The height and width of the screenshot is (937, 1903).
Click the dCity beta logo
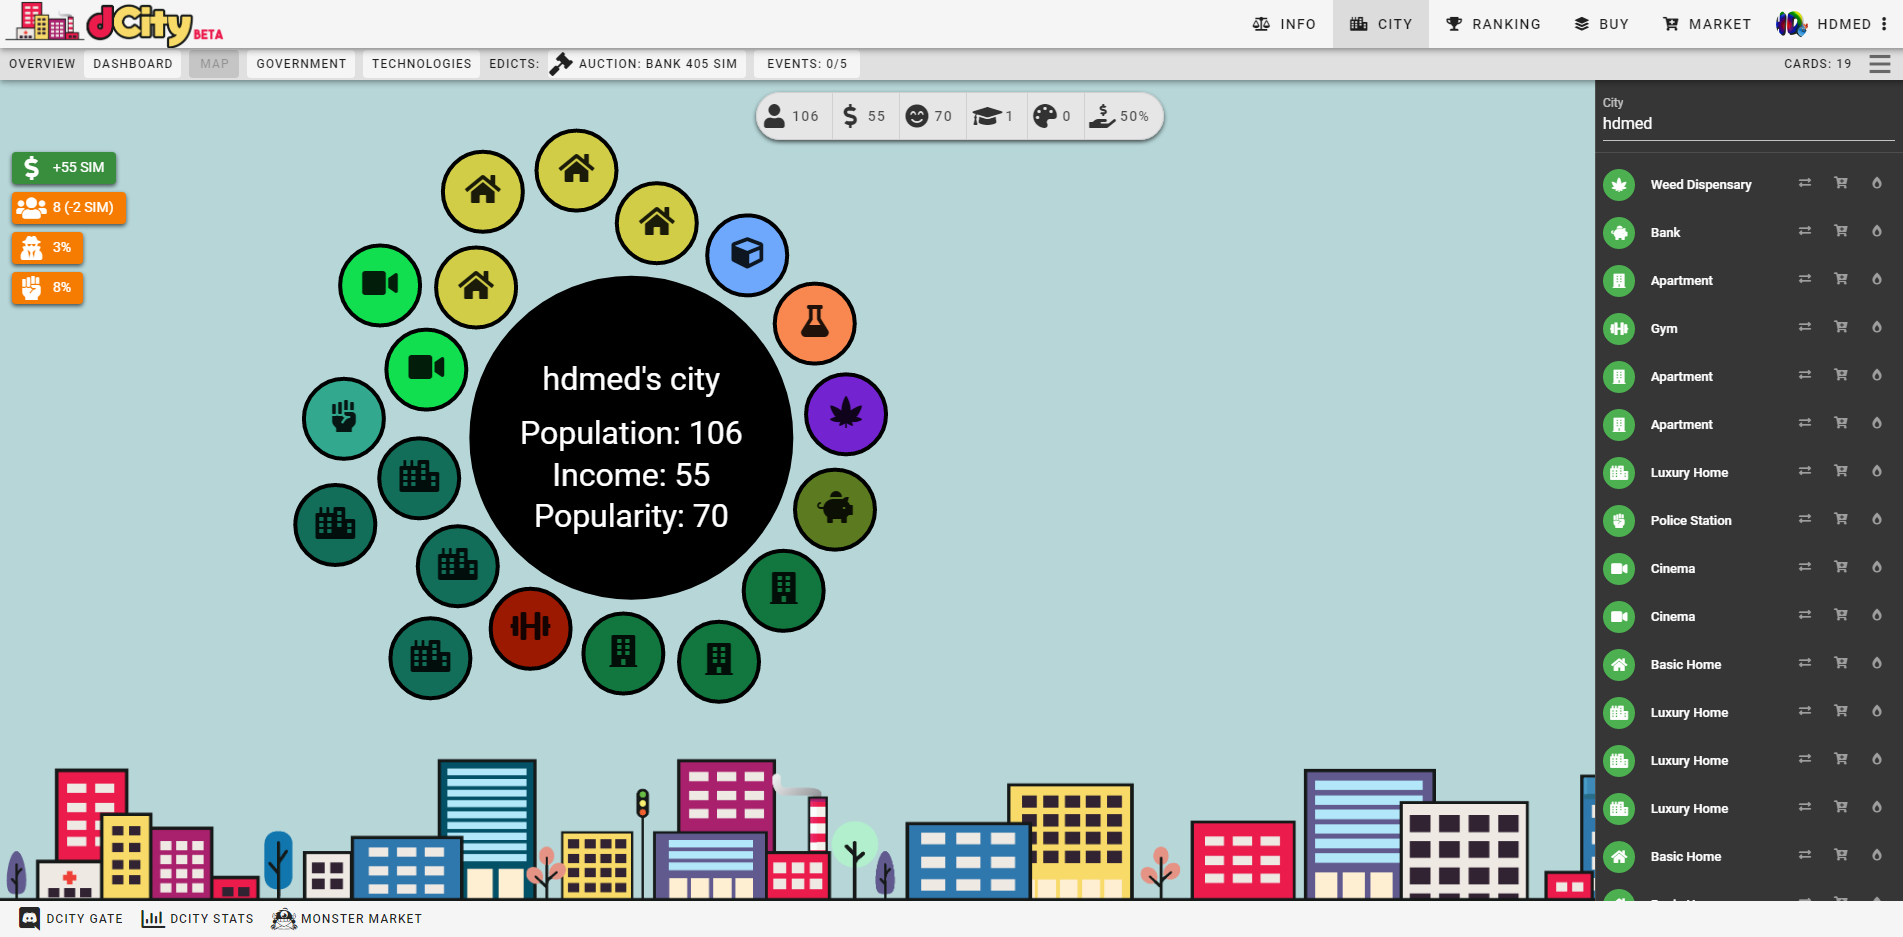(x=116, y=24)
